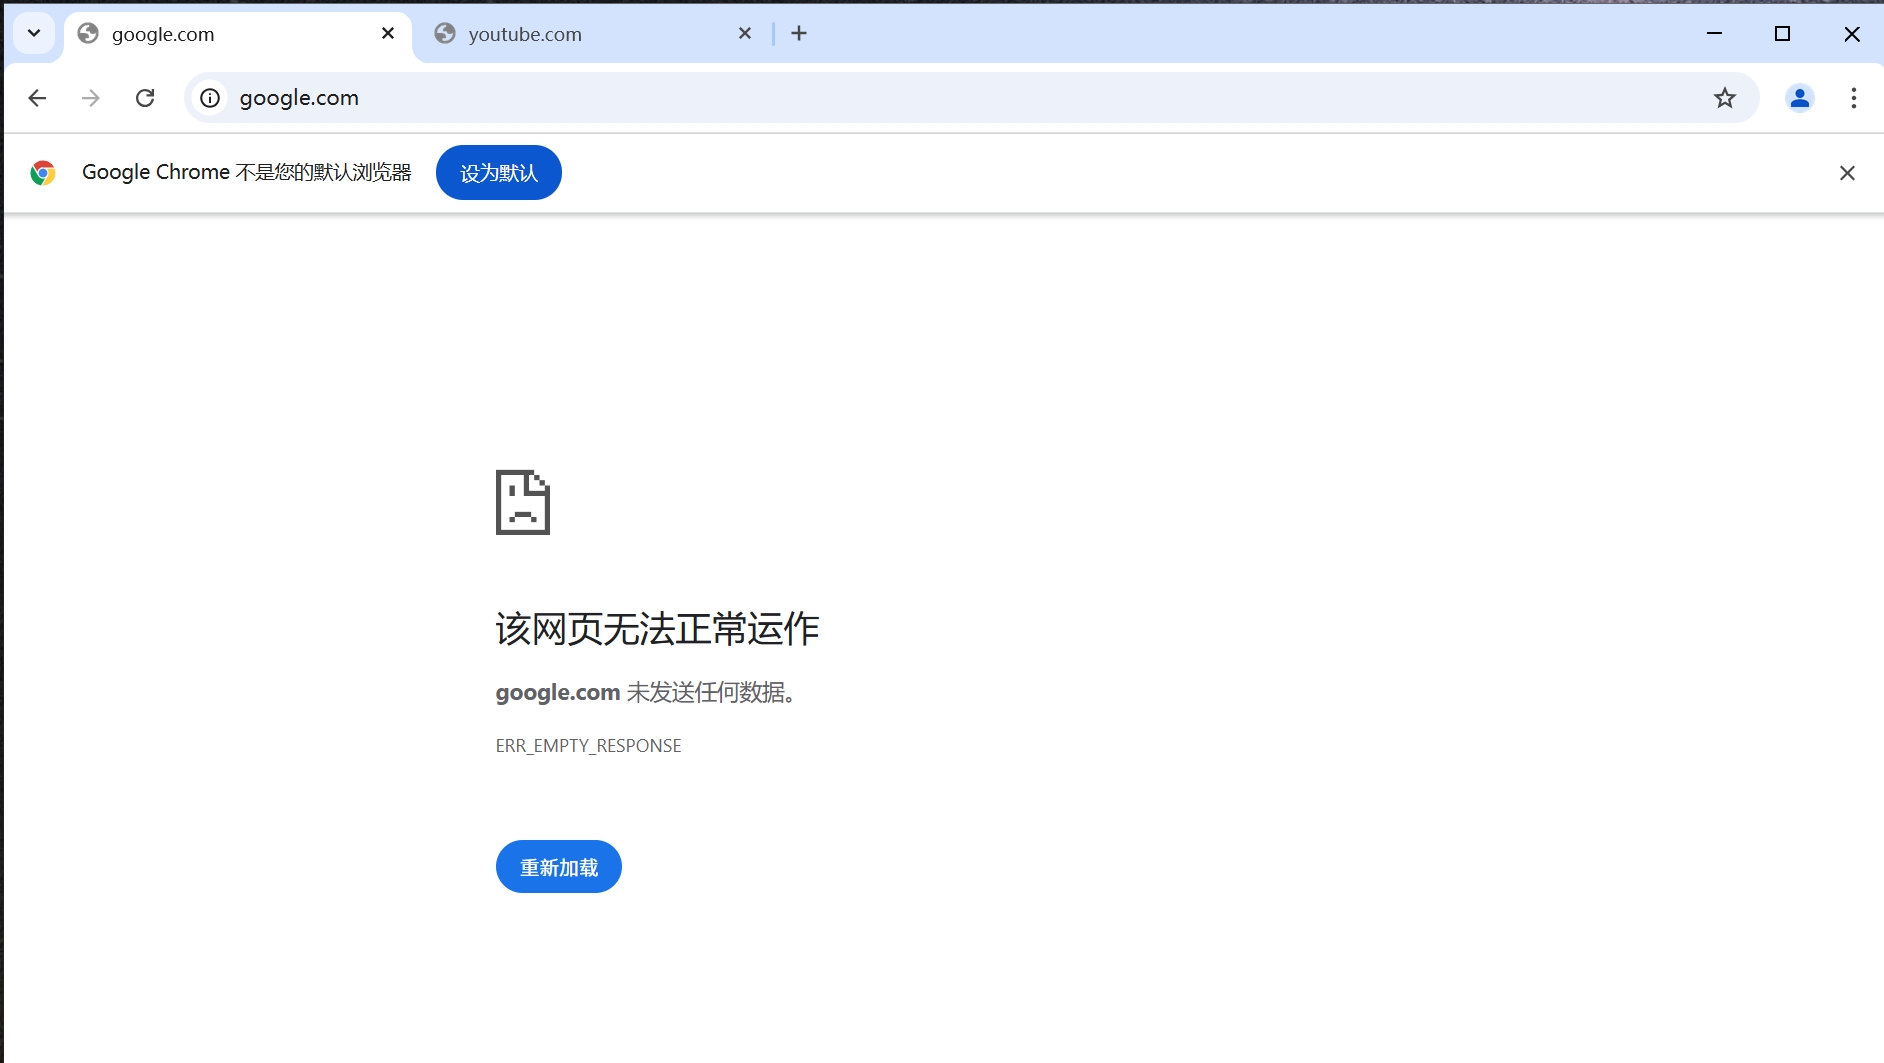Viewport: 1884px width, 1063px height.
Task: Focus the address bar showing google.com
Action: coord(970,98)
